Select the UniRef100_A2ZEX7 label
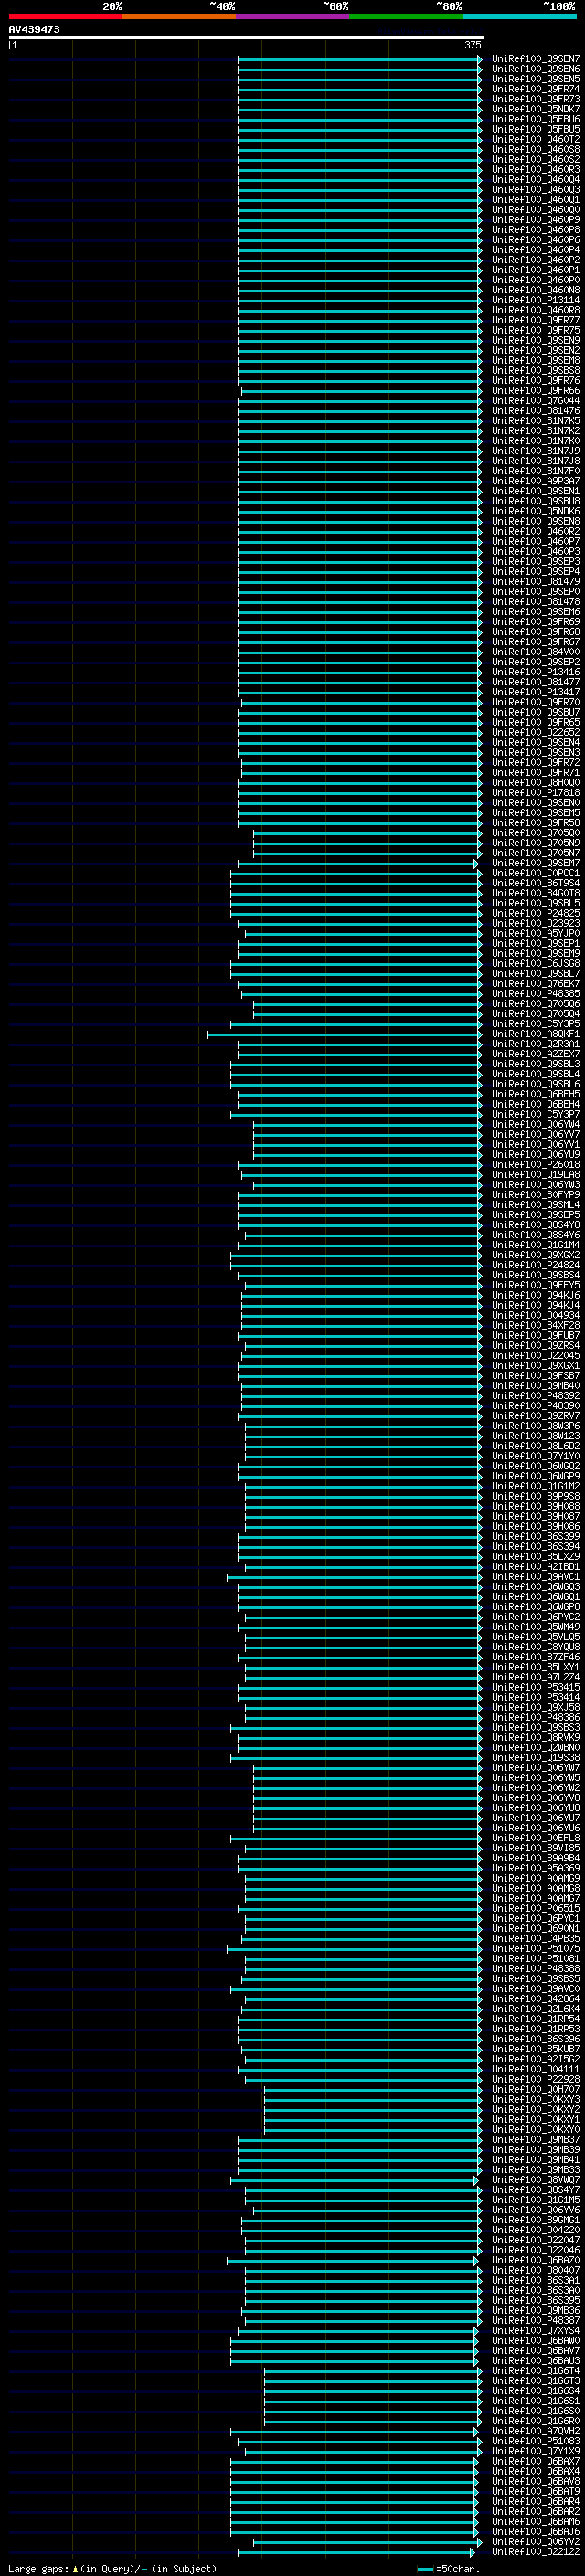The width and height of the screenshot is (585, 2576). coord(536,1054)
